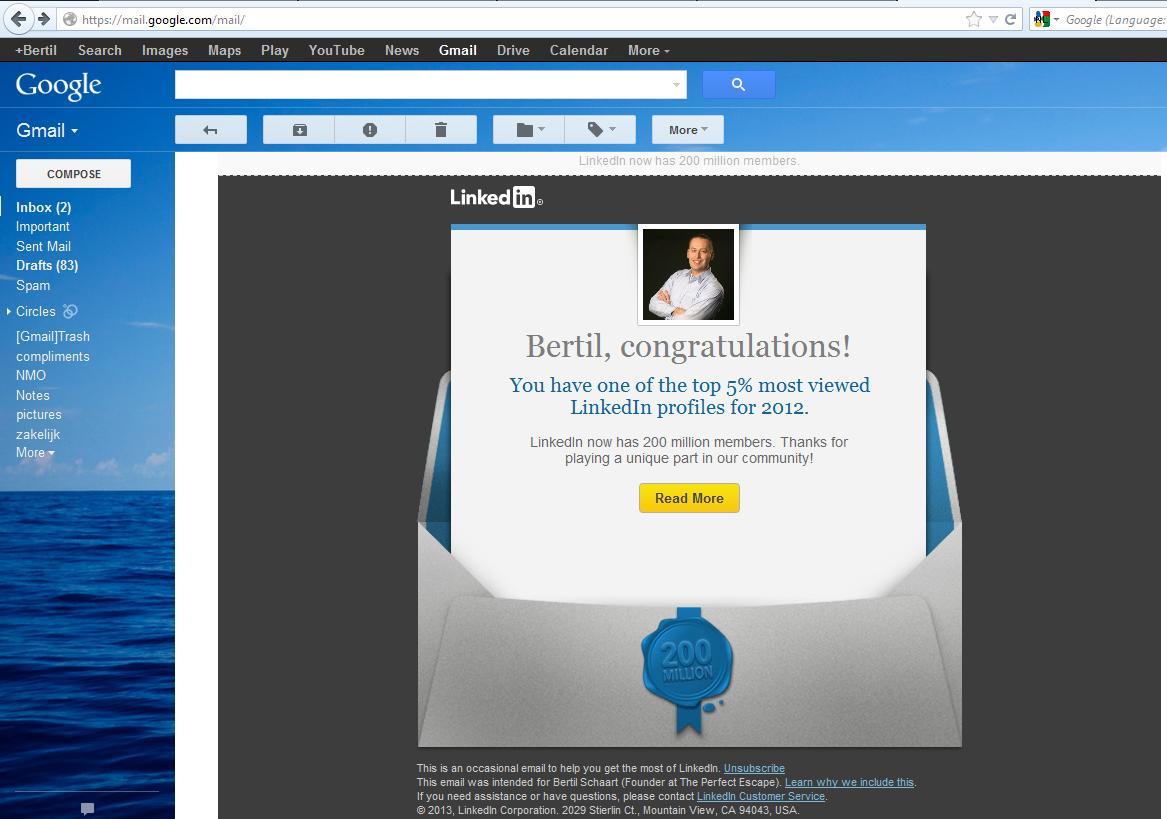
Task: Open YouTube in Google bar
Action: coord(336,50)
